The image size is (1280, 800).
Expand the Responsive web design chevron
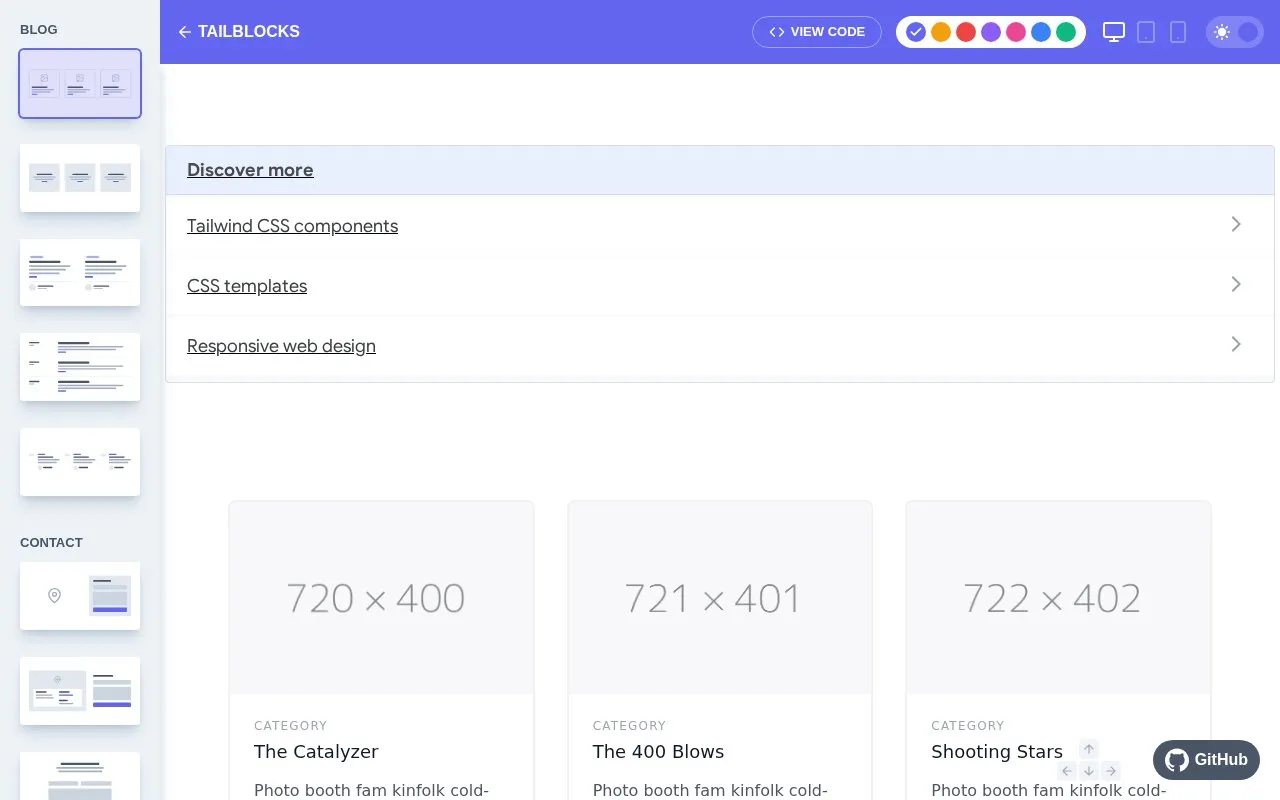coord(1236,344)
